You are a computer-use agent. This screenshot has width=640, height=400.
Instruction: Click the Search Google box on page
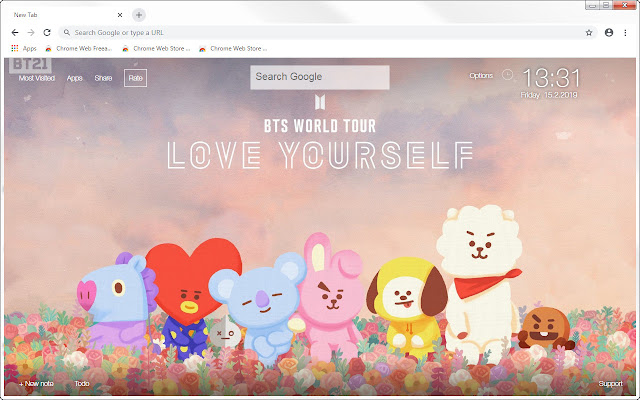pos(320,77)
